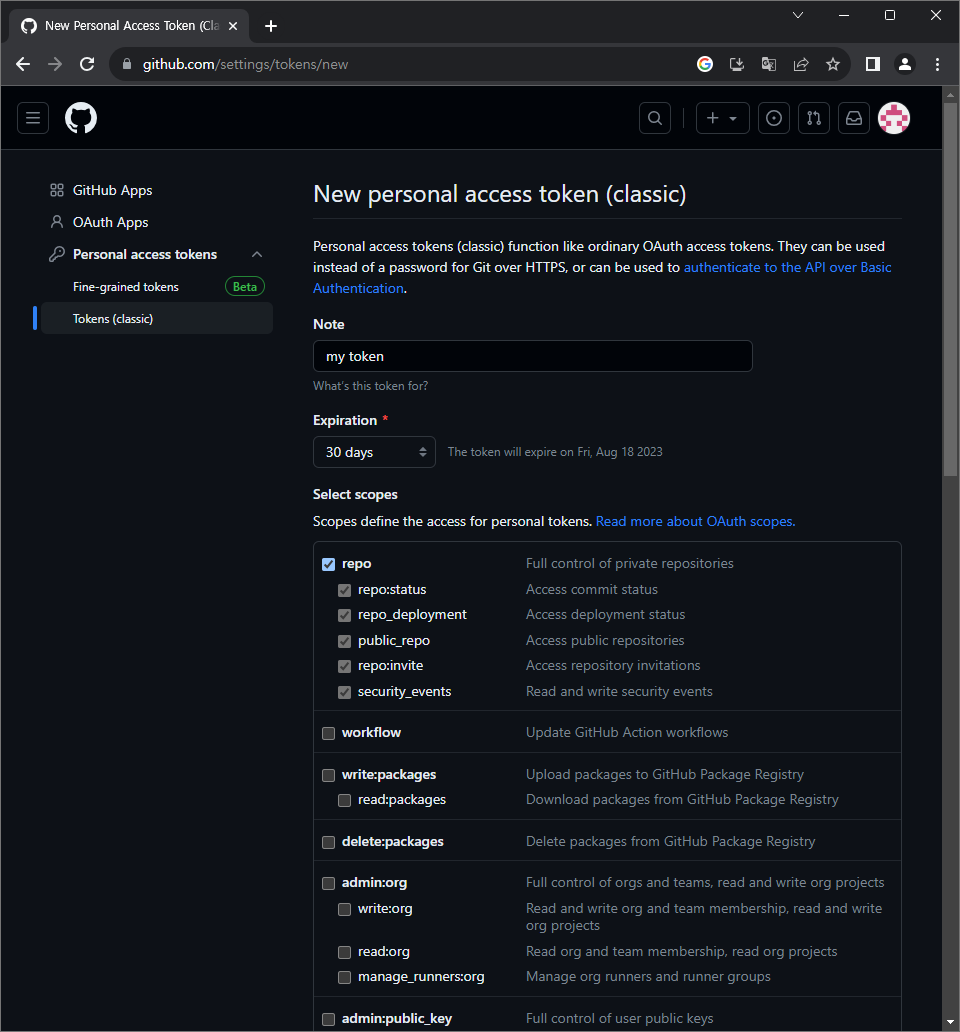Enable the write:packages checkbox
The height and width of the screenshot is (1032, 960).
coord(328,775)
